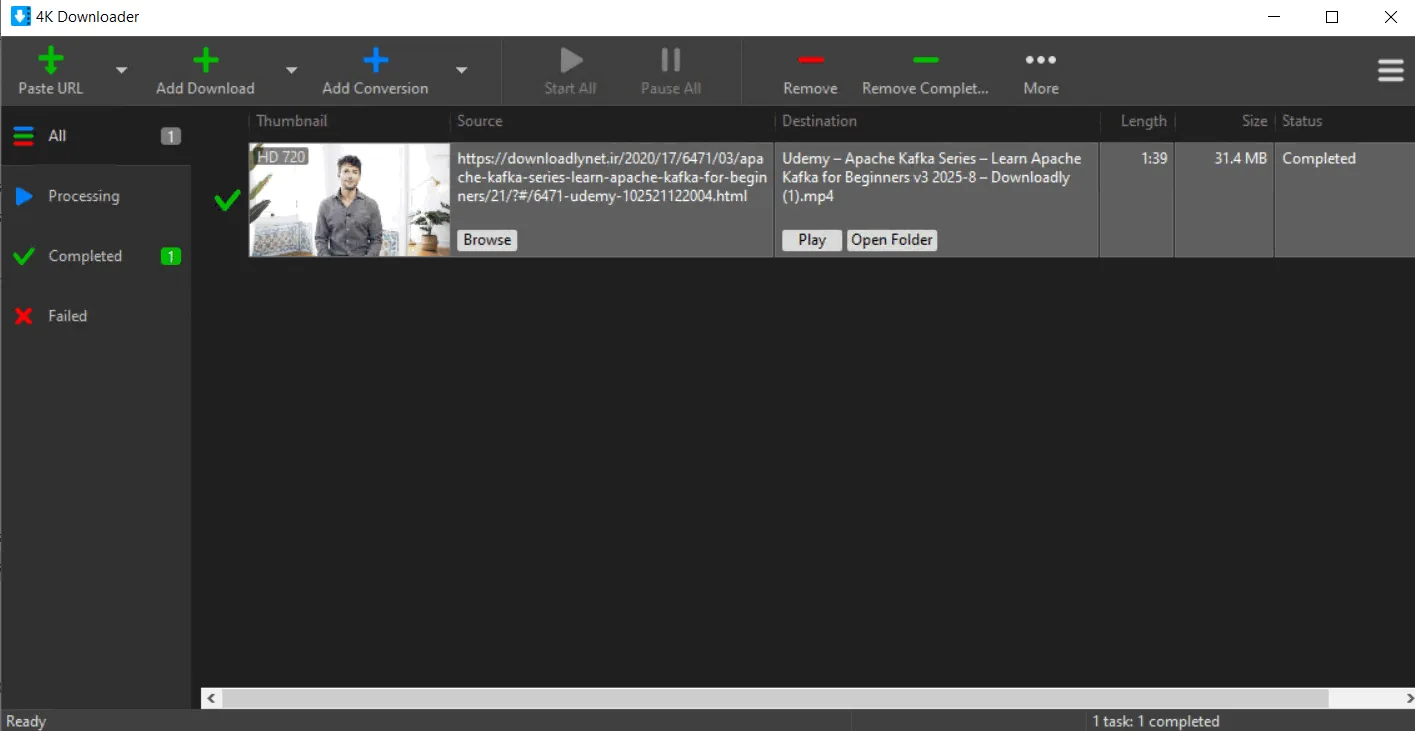Viewport: 1415px width, 731px height.
Task: Filter by Completed tasks
Action: (x=96, y=256)
